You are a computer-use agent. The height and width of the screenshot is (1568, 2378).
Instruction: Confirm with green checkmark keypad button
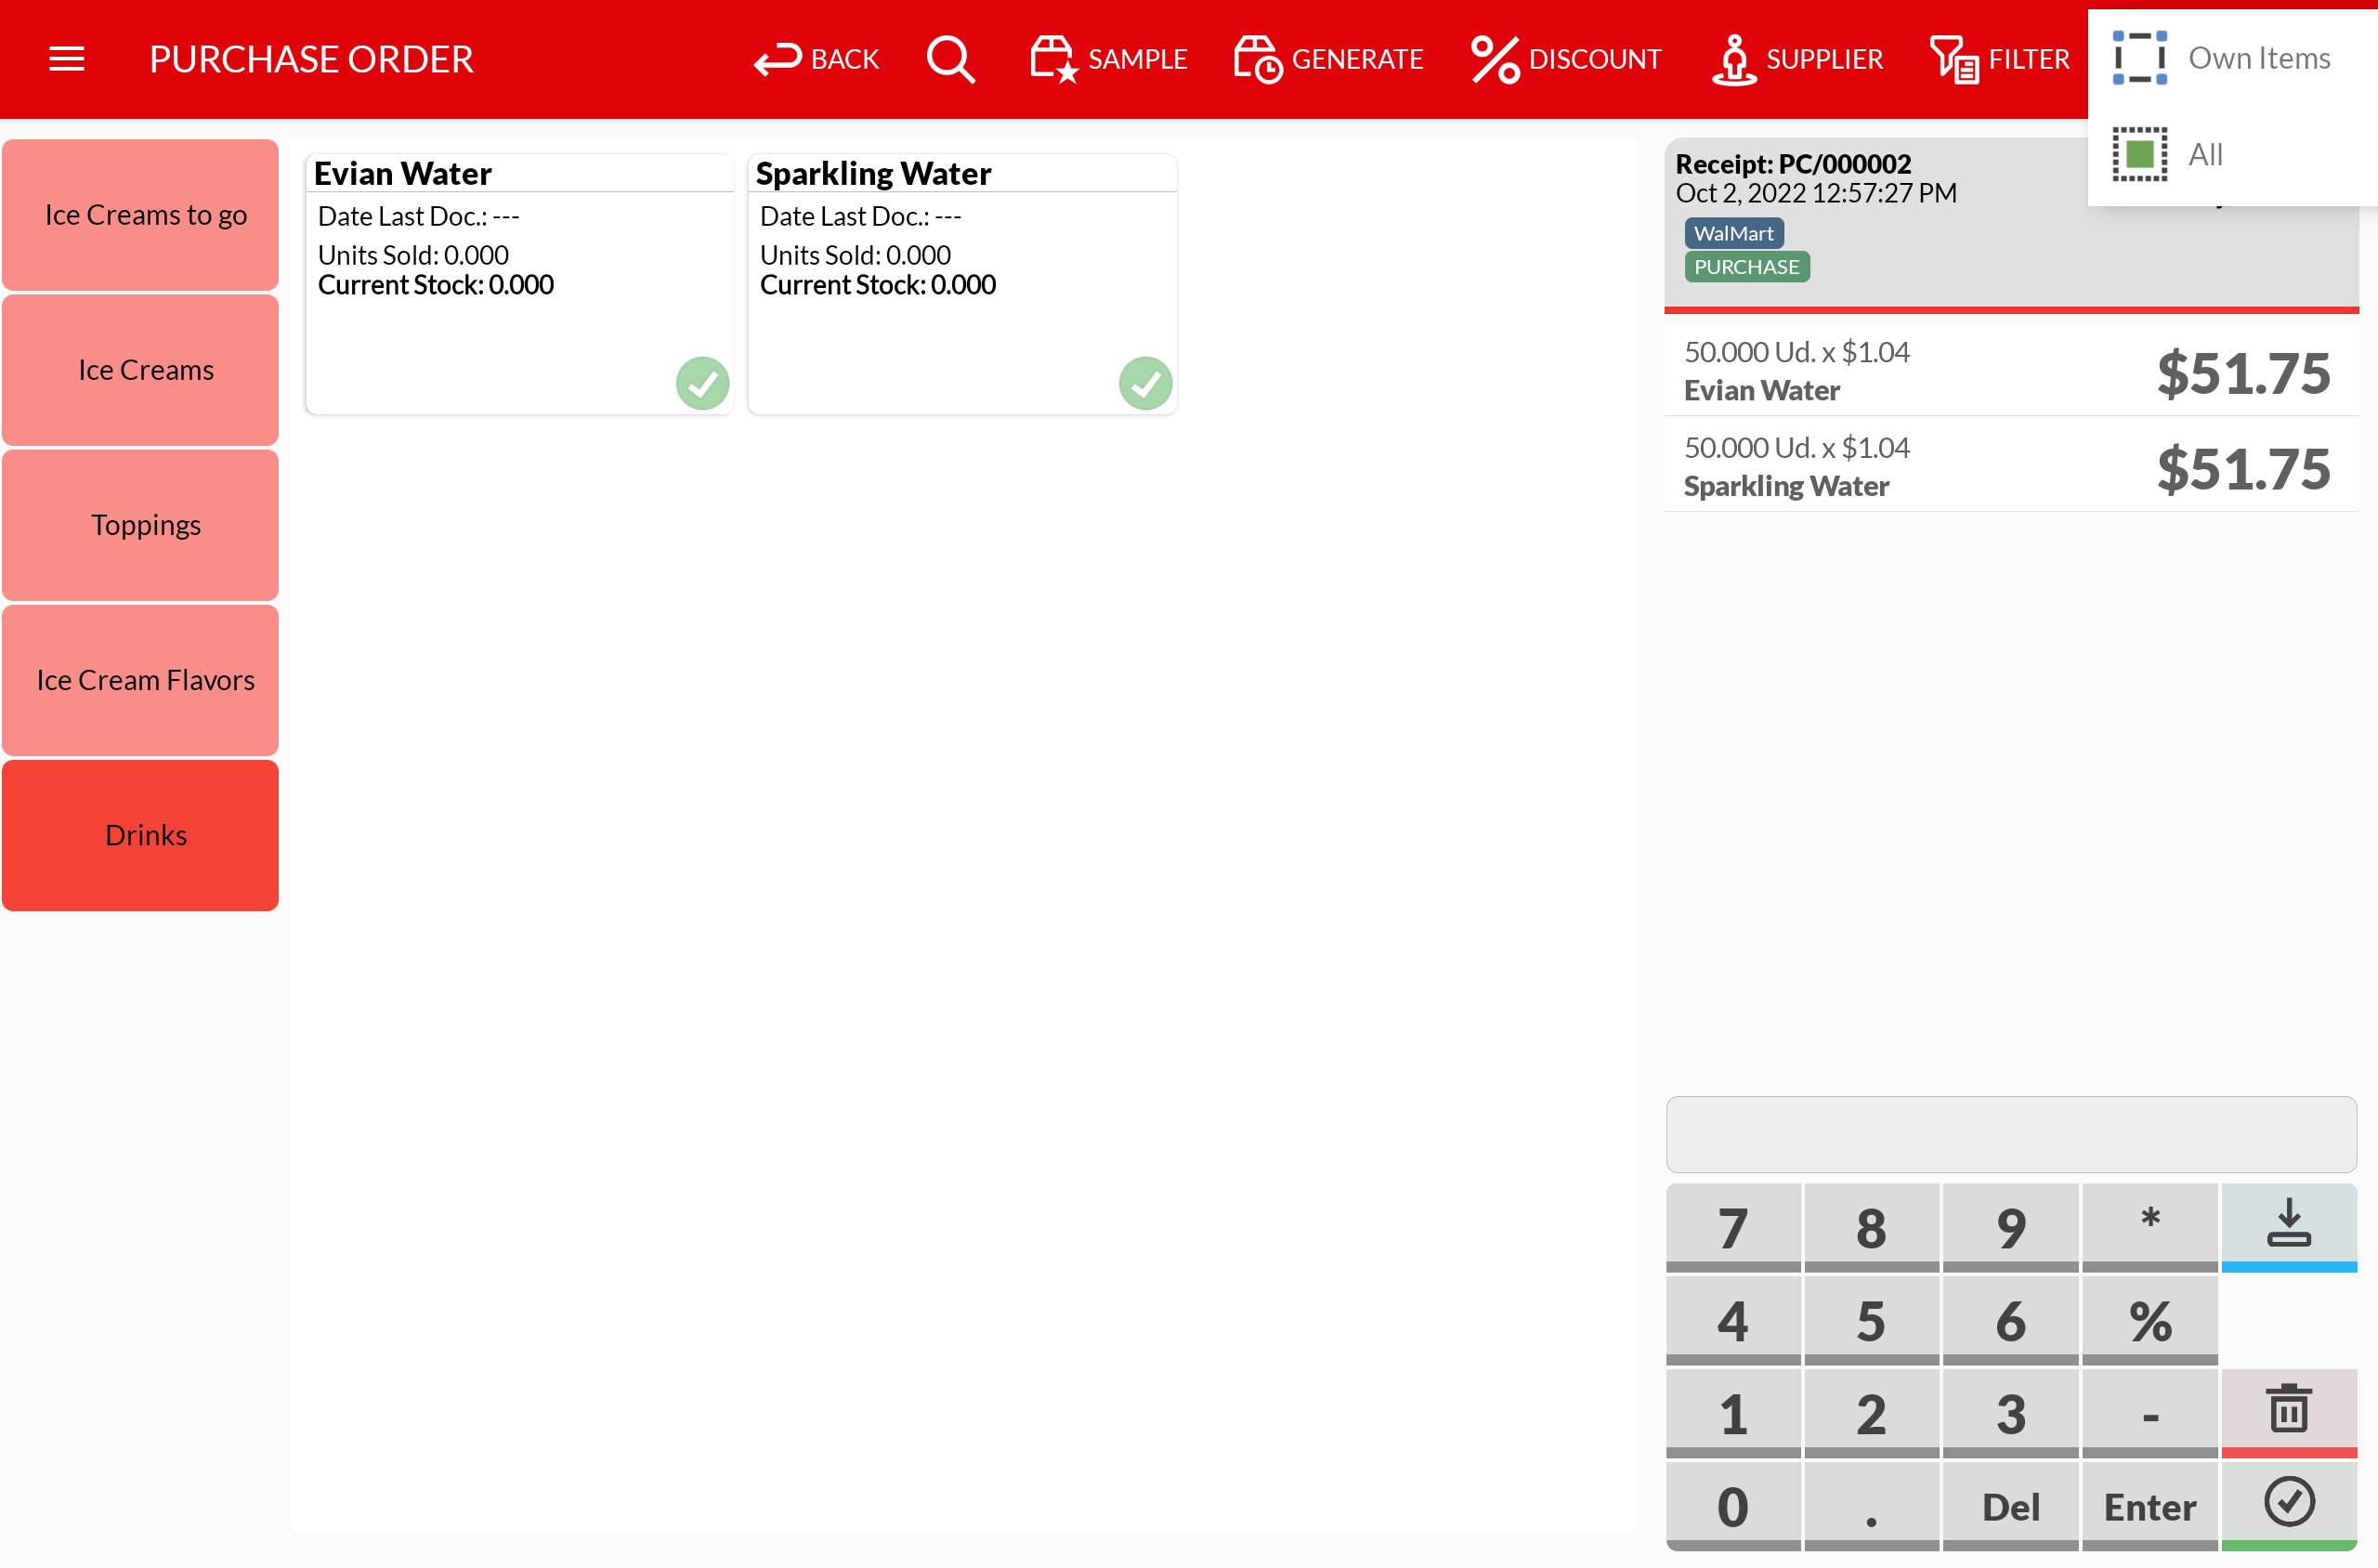[2288, 1503]
